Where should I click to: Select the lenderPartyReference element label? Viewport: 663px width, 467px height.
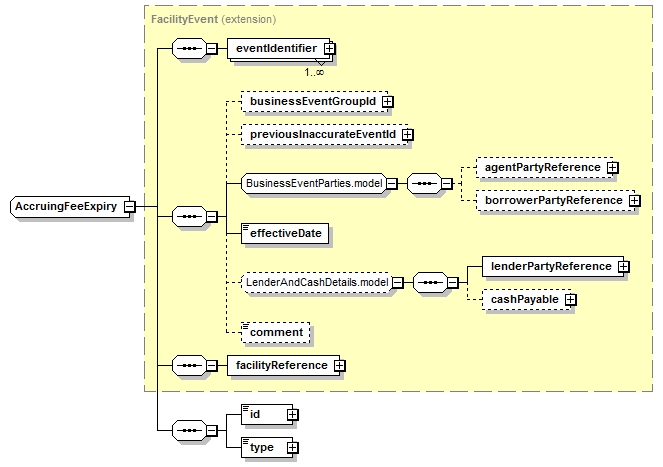click(551, 266)
